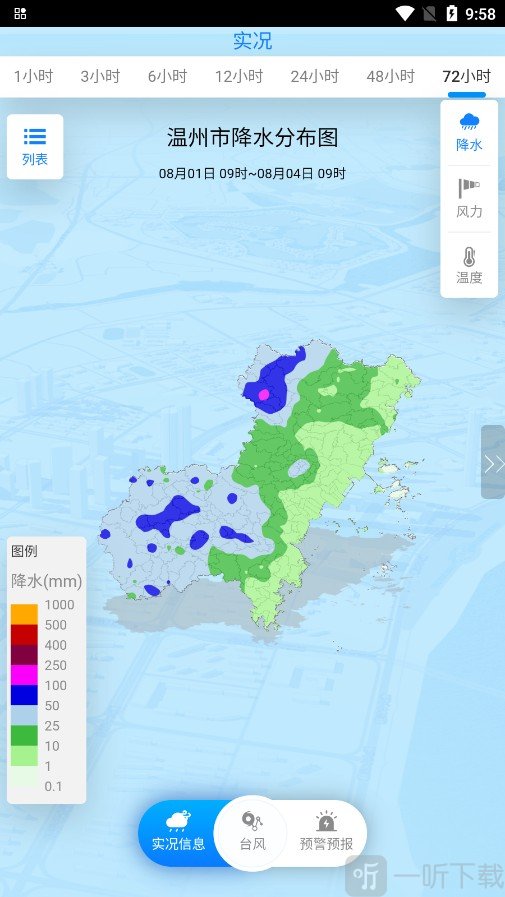The height and width of the screenshot is (897, 505).
Task: Click the light green 10mm legend swatch
Action: point(24,756)
